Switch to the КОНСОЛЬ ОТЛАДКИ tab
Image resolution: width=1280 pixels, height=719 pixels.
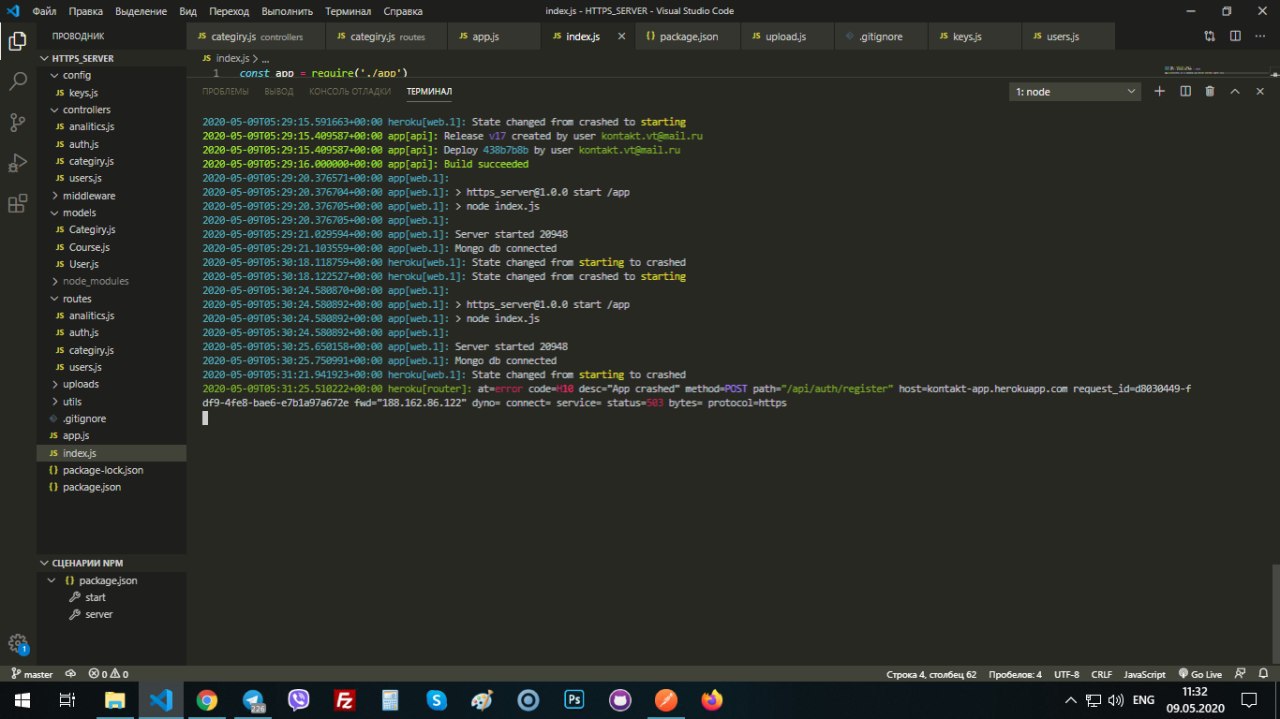pos(350,91)
